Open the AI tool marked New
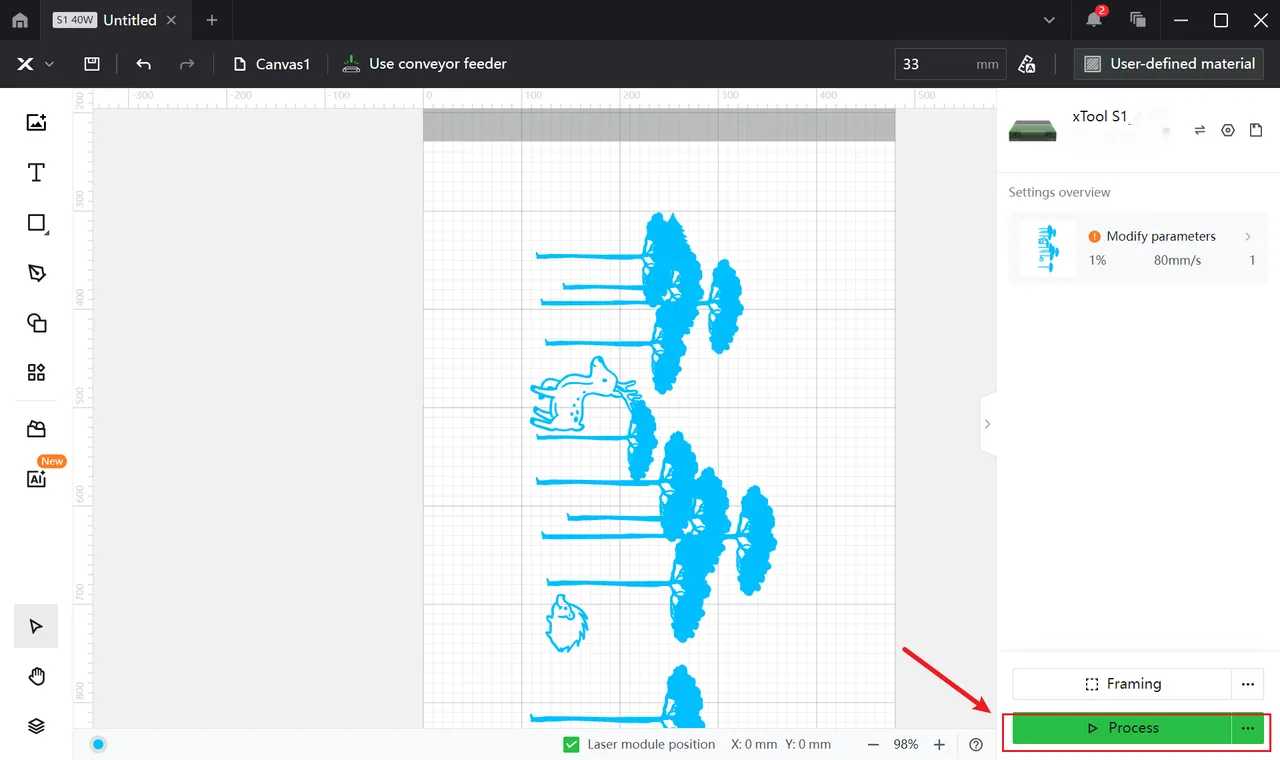This screenshot has height=760, width=1280. point(37,479)
